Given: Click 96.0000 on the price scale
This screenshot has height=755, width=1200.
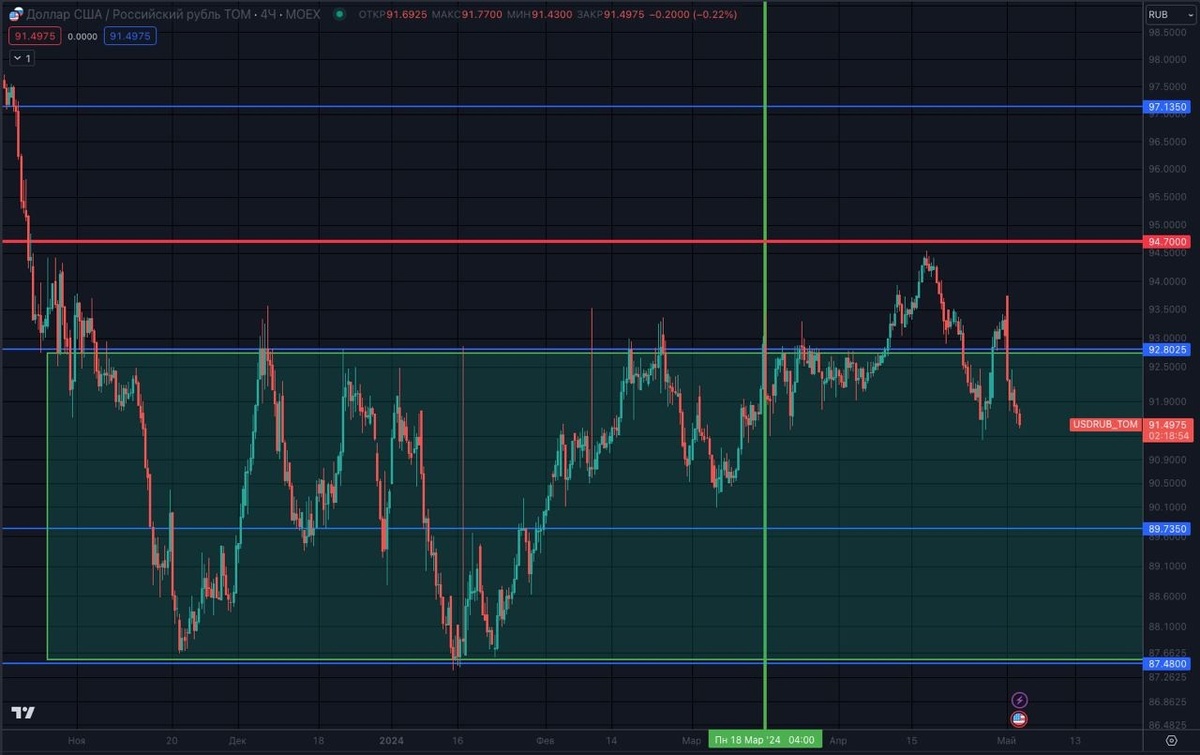Looking at the screenshot, I should tap(1168, 168).
